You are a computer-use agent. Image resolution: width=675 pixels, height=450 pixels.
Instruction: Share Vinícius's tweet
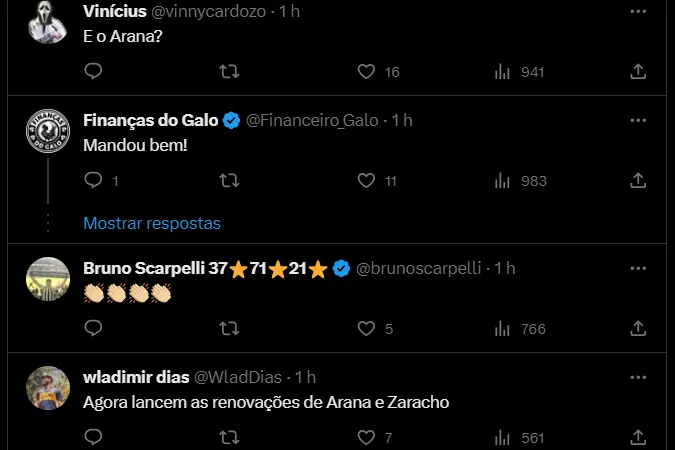(638, 72)
